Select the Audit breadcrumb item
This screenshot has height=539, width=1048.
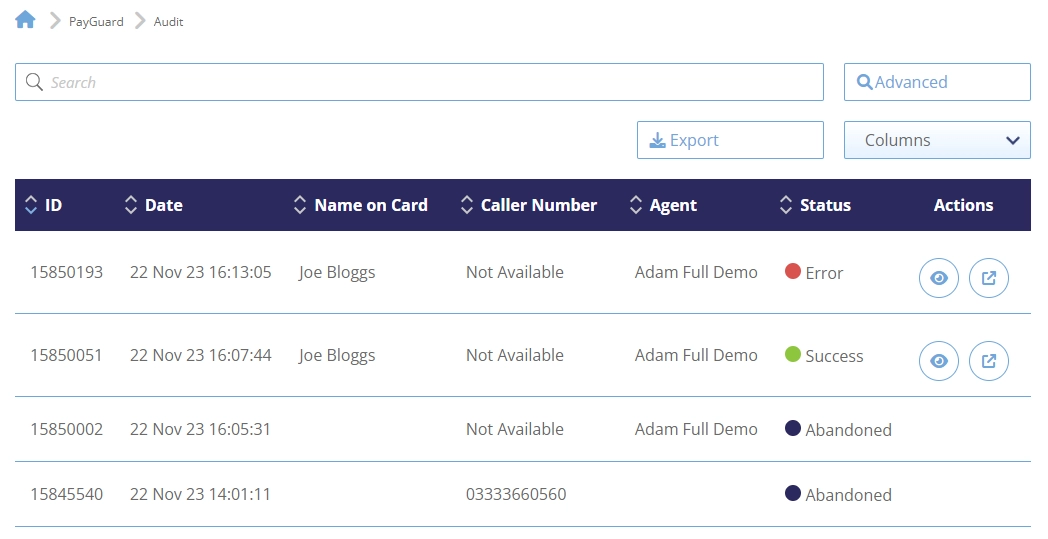[168, 22]
